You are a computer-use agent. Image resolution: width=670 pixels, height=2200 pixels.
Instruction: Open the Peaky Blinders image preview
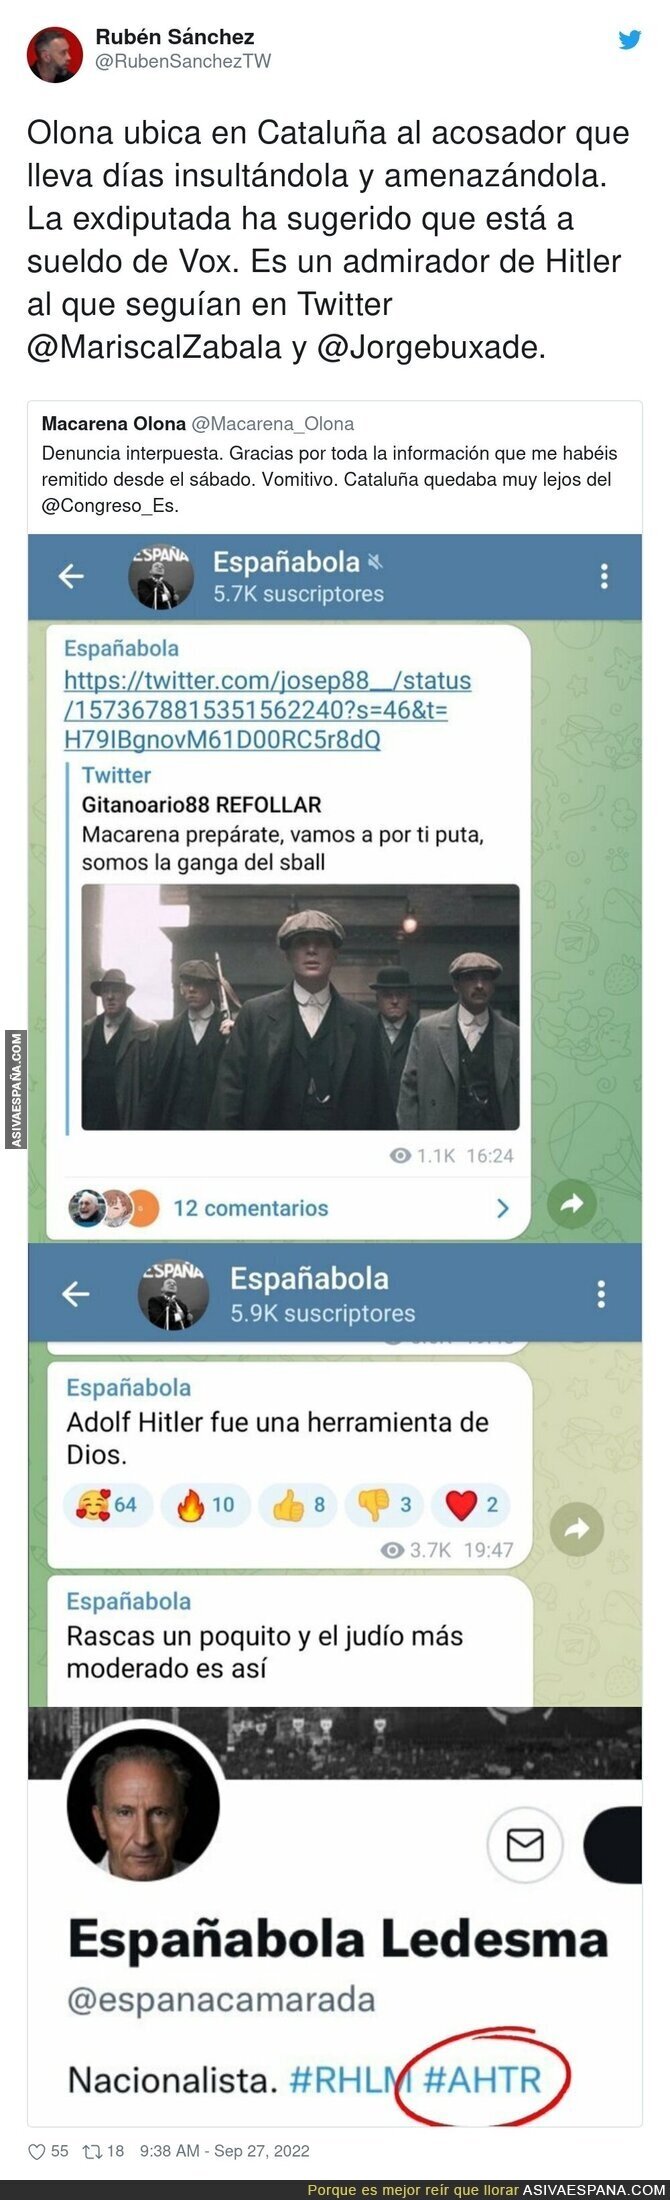tap(300, 1007)
